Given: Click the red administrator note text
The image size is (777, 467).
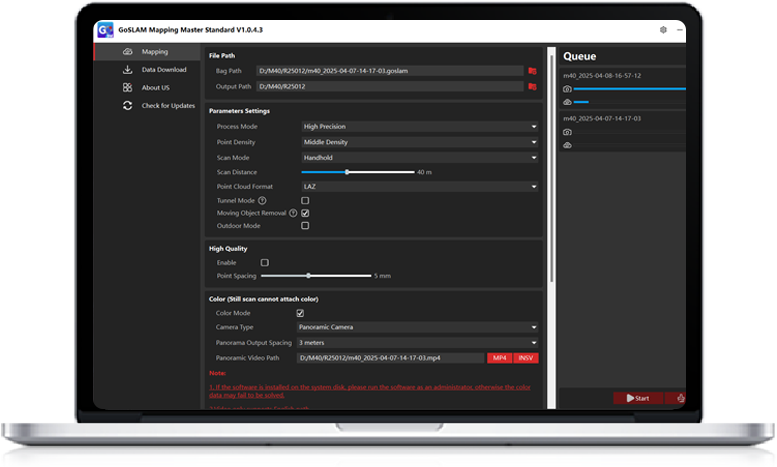Looking at the screenshot, I should click(370, 391).
